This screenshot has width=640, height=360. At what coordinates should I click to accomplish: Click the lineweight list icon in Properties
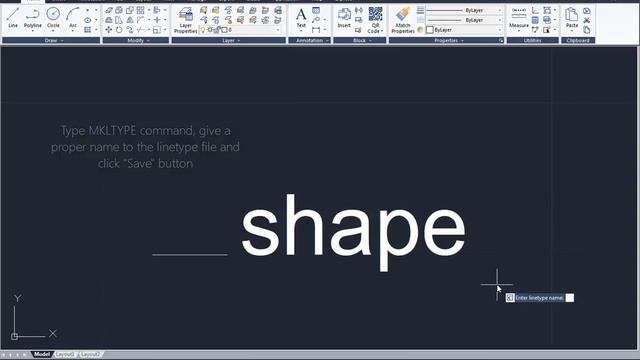[420, 10]
